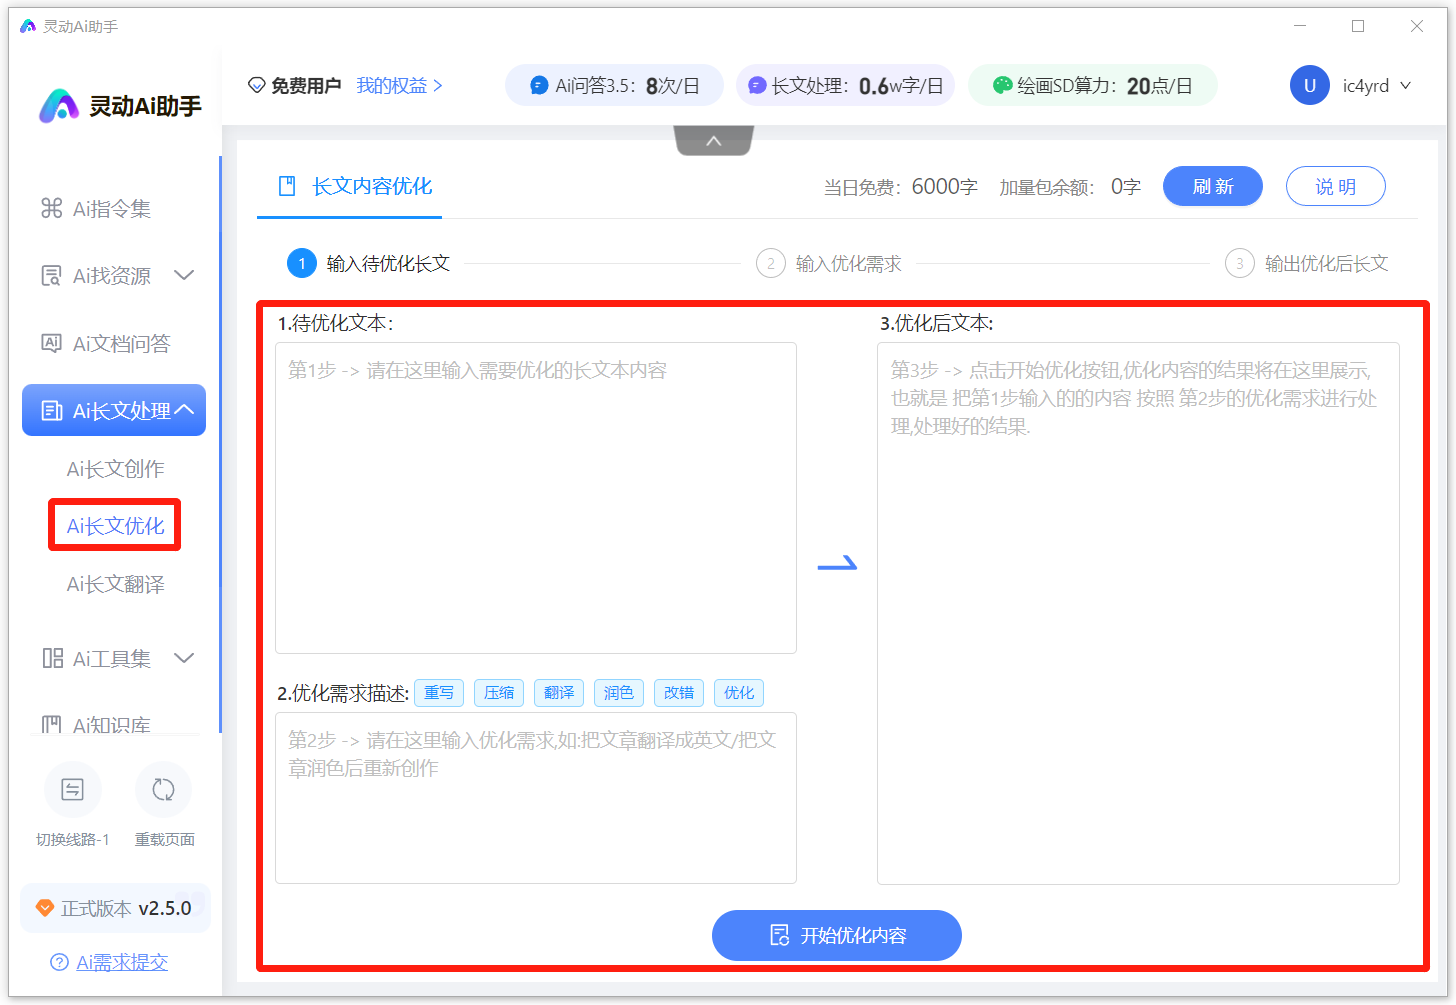Click the 当日免费 6000字 text
This screenshot has height=1005, width=1456.
pyautogui.click(x=900, y=187)
